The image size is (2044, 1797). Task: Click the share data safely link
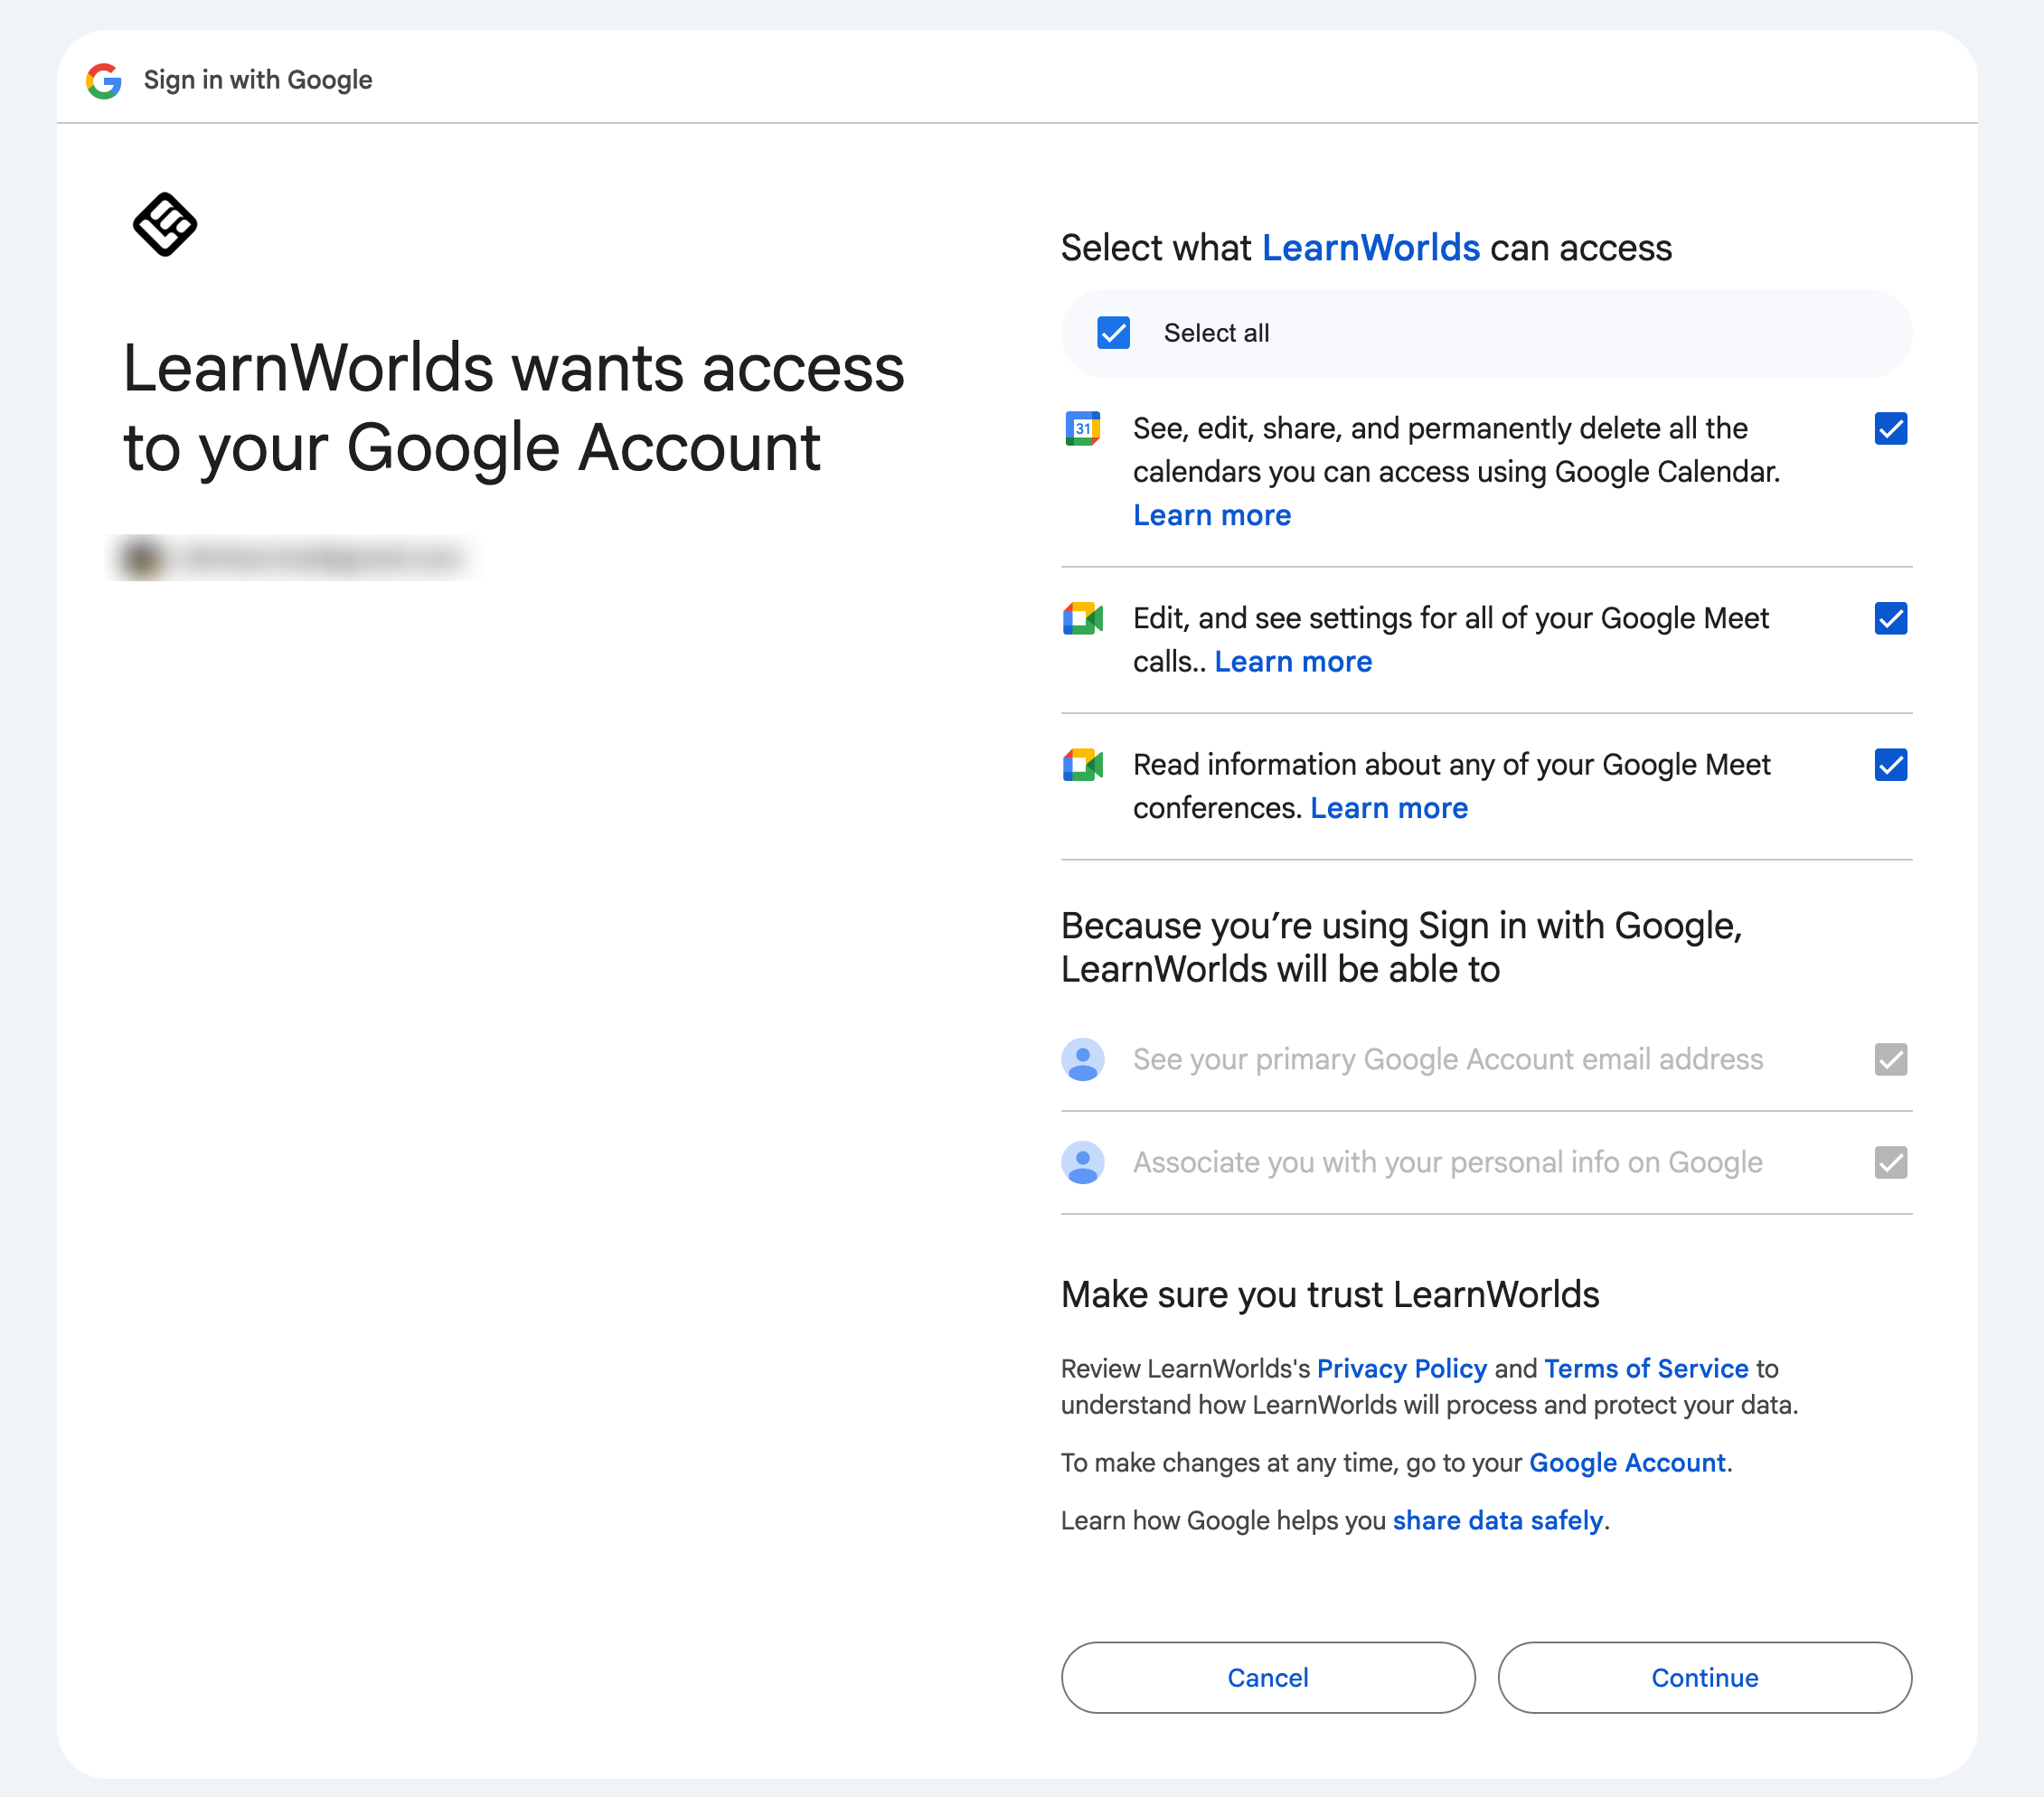[1497, 1520]
